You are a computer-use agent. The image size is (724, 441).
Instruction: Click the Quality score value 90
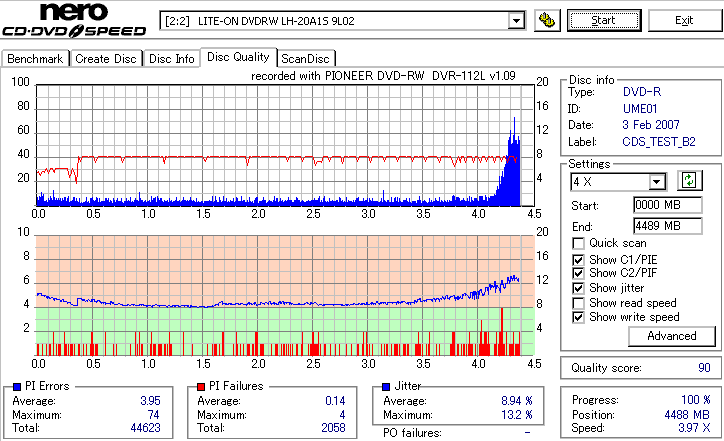pyautogui.click(x=704, y=368)
